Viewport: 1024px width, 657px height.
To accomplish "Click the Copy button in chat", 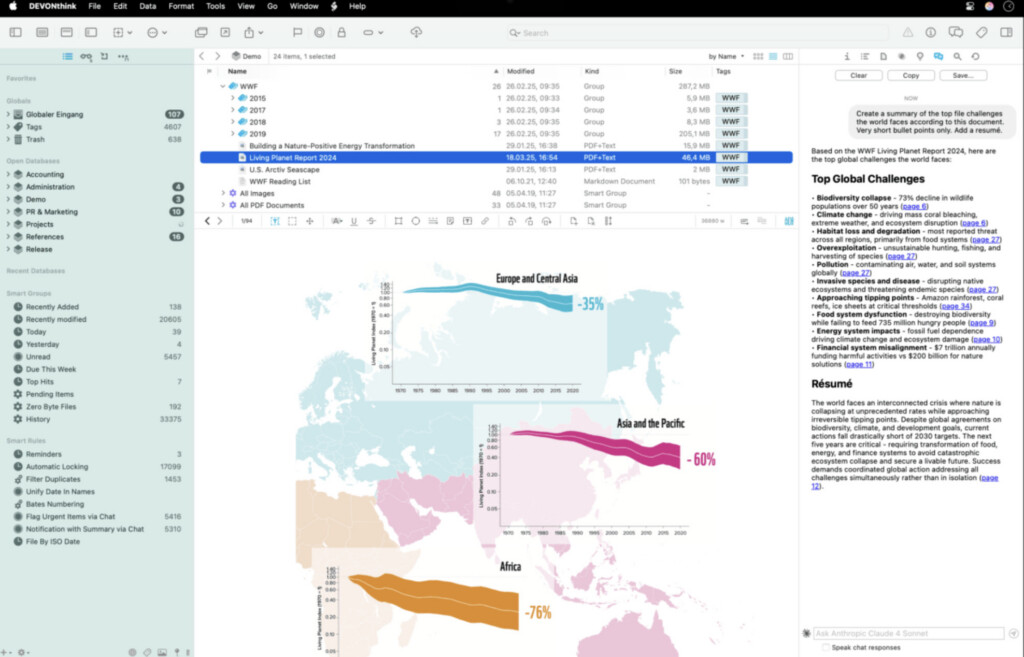I will pyautogui.click(x=910, y=76).
